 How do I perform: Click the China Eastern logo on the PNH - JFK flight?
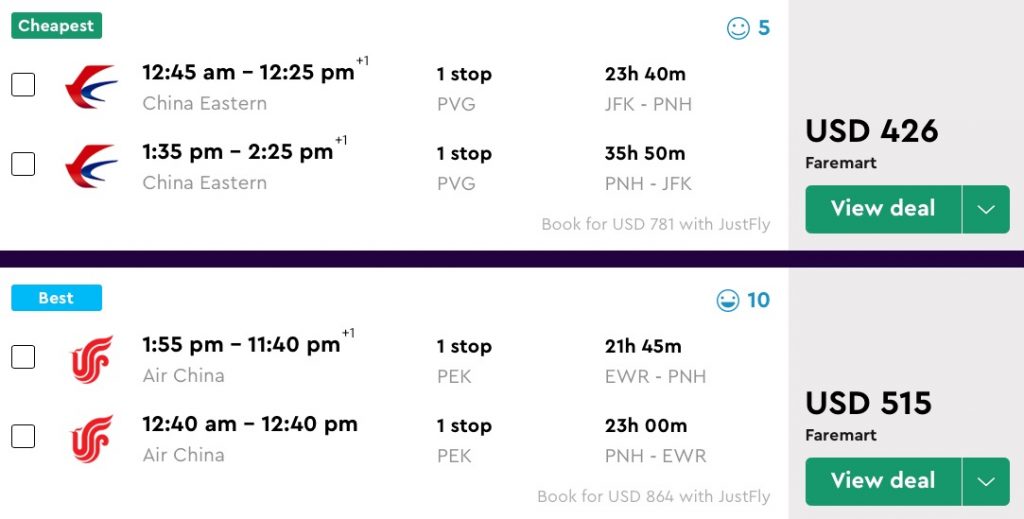click(91, 166)
